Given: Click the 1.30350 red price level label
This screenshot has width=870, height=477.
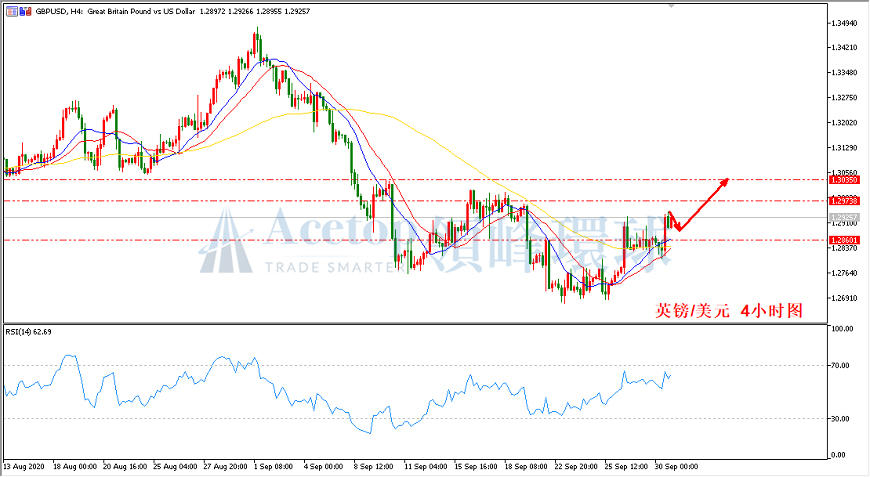Looking at the screenshot, I should tap(844, 180).
